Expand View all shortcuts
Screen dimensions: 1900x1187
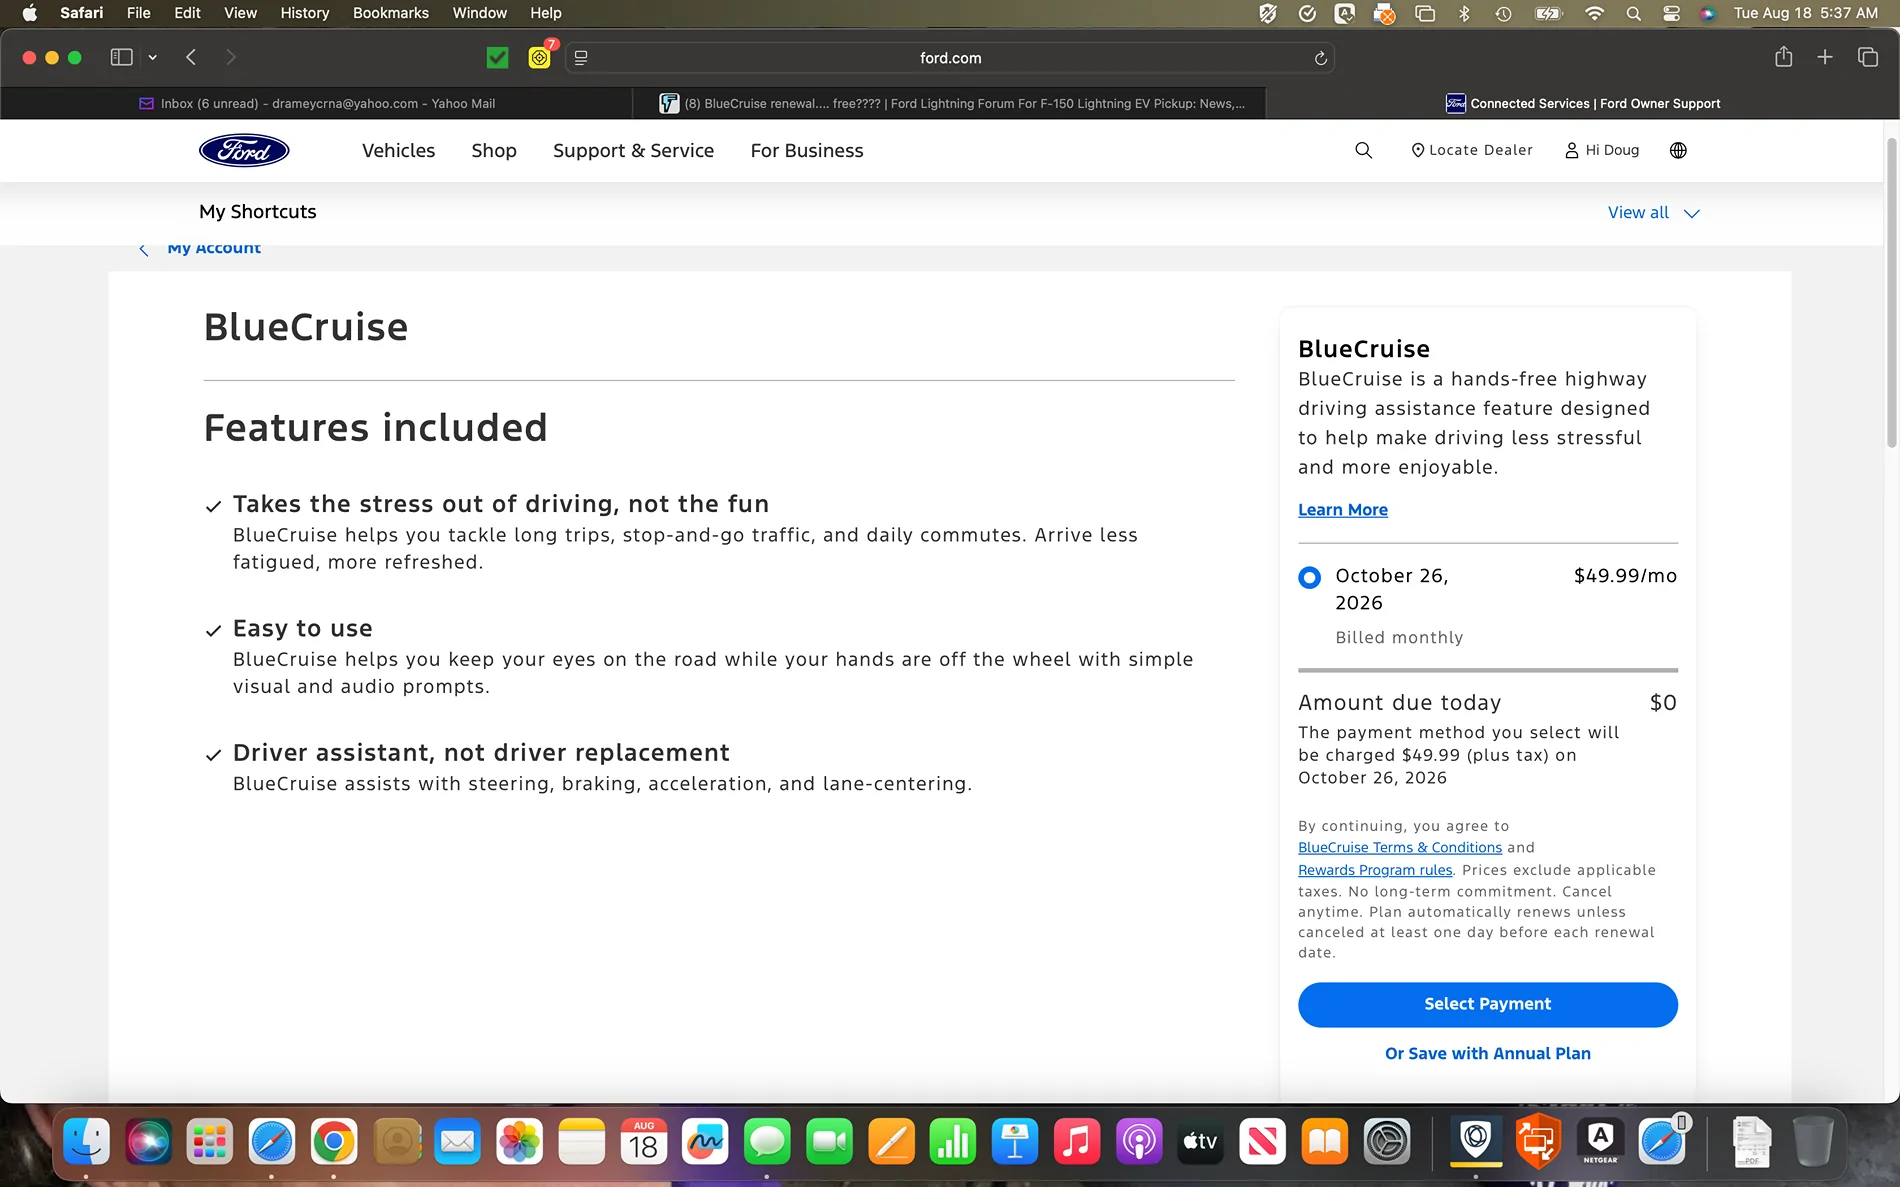pos(1653,212)
